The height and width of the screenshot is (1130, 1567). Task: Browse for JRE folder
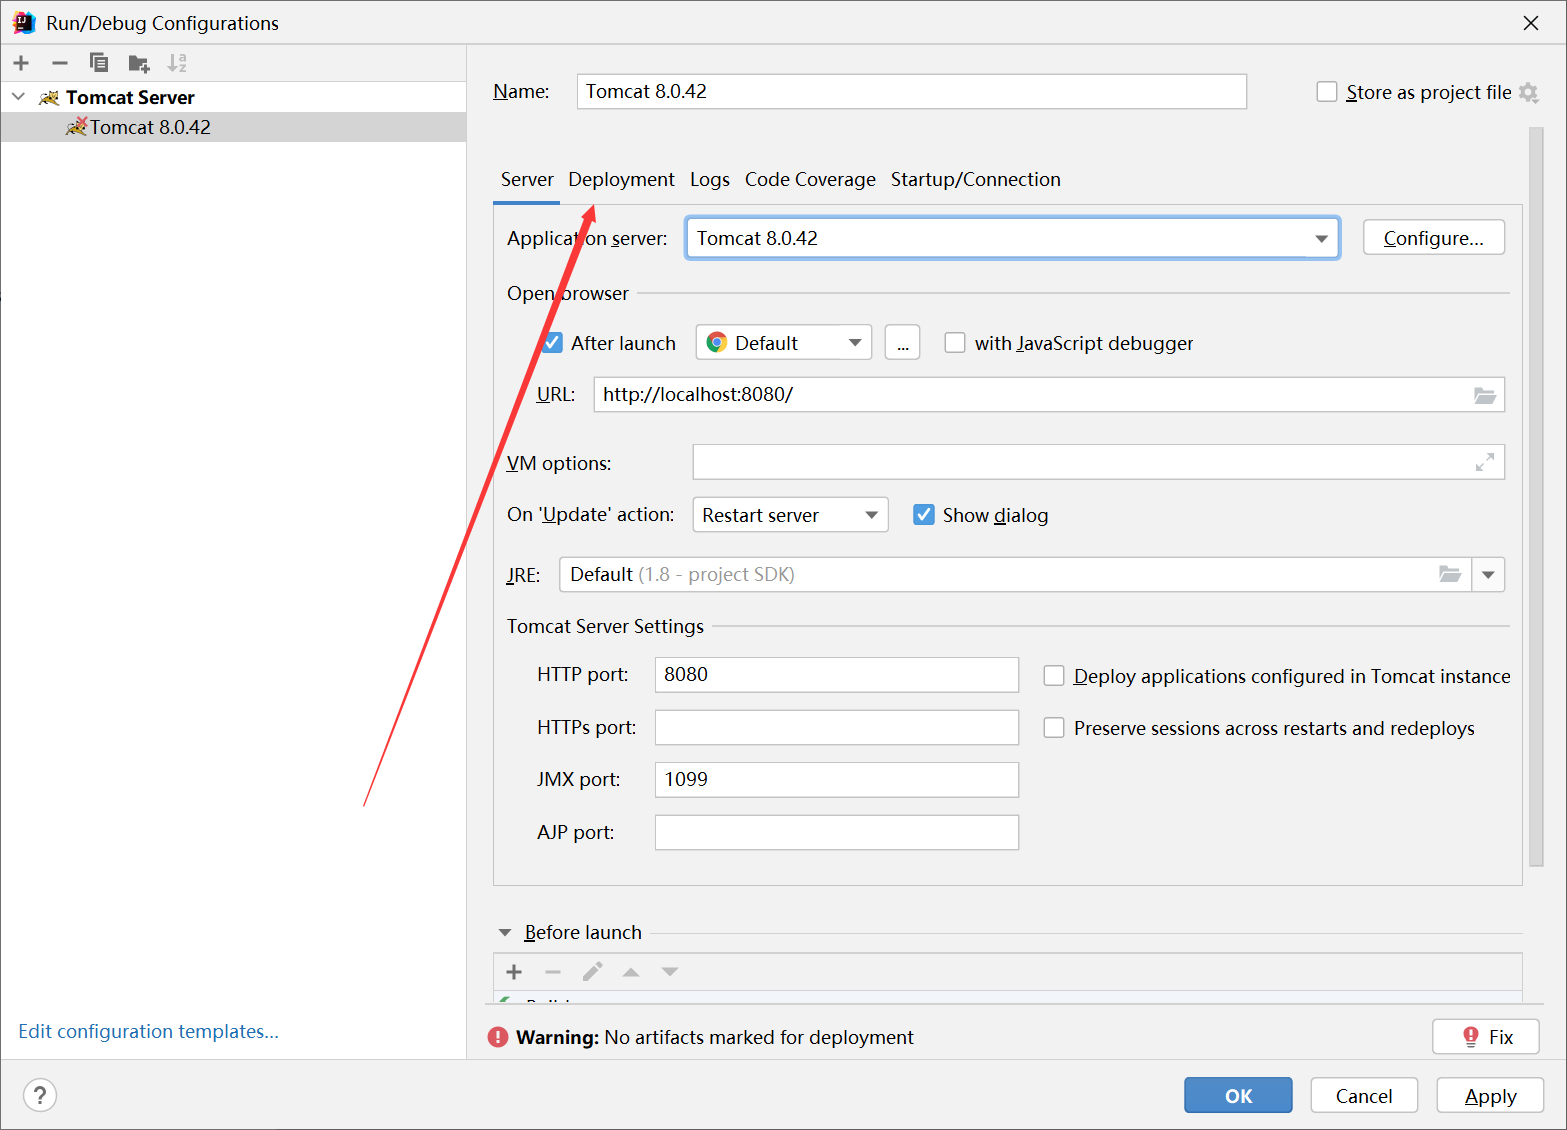[x=1450, y=574]
